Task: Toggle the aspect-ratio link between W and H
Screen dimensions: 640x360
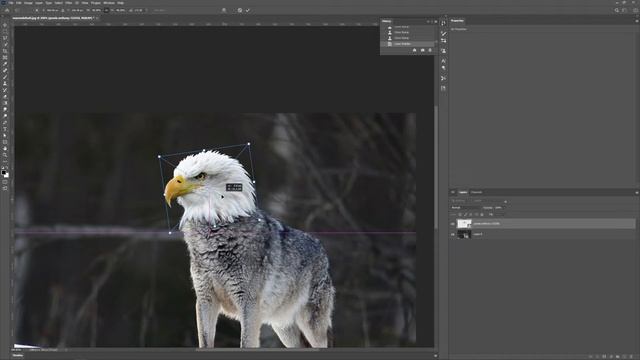Action: (x=106, y=10)
